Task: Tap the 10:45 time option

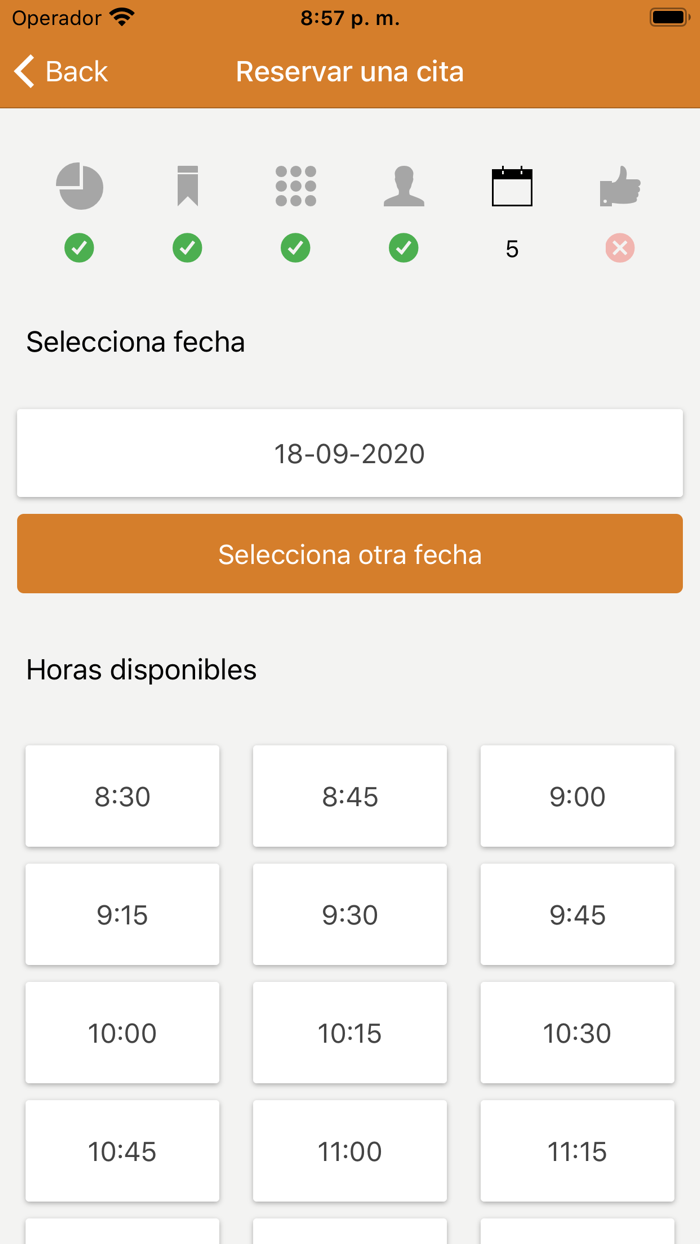Action: coord(122,1150)
